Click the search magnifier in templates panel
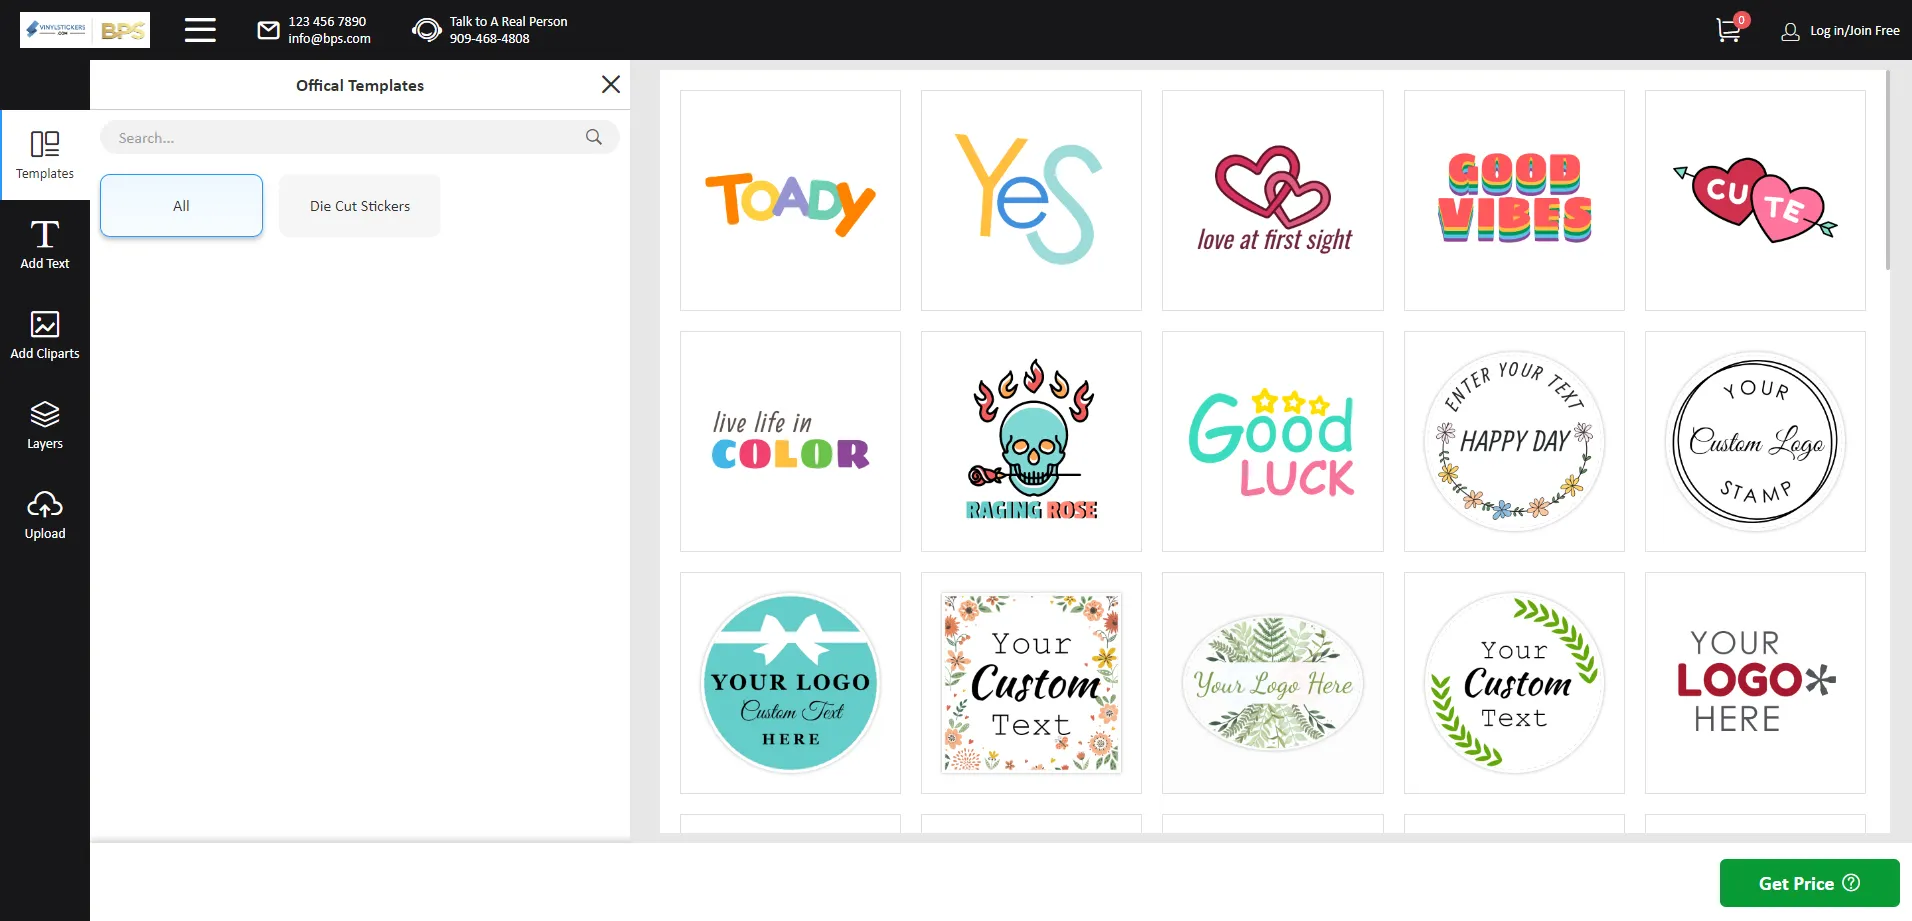This screenshot has height=921, width=1912. (594, 137)
